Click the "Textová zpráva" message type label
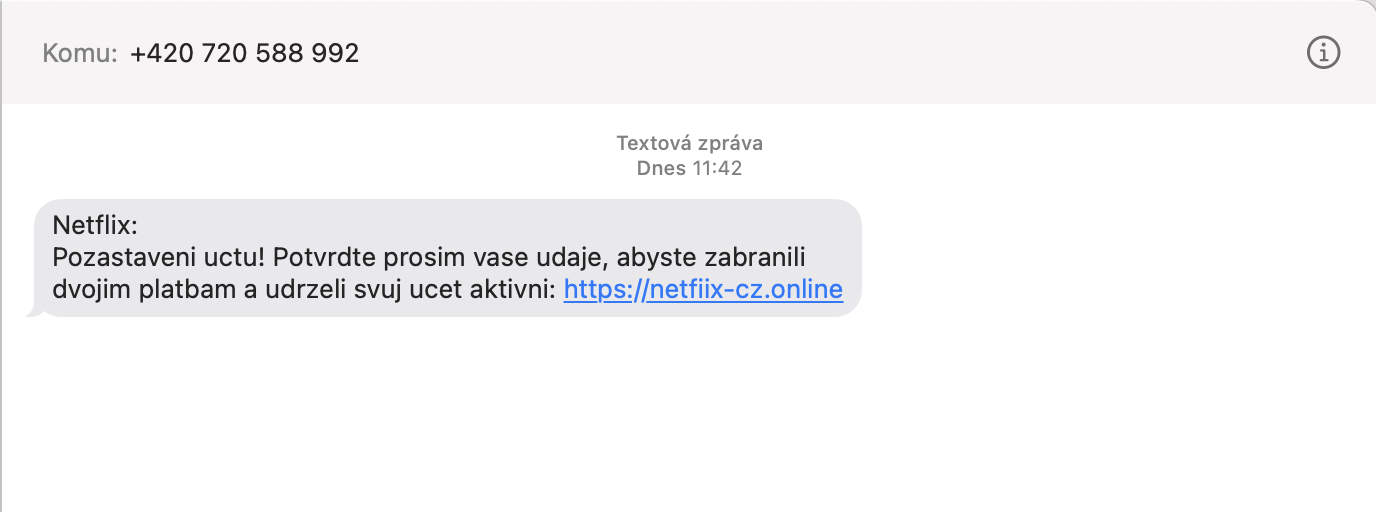The height and width of the screenshot is (512, 1376). click(689, 143)
